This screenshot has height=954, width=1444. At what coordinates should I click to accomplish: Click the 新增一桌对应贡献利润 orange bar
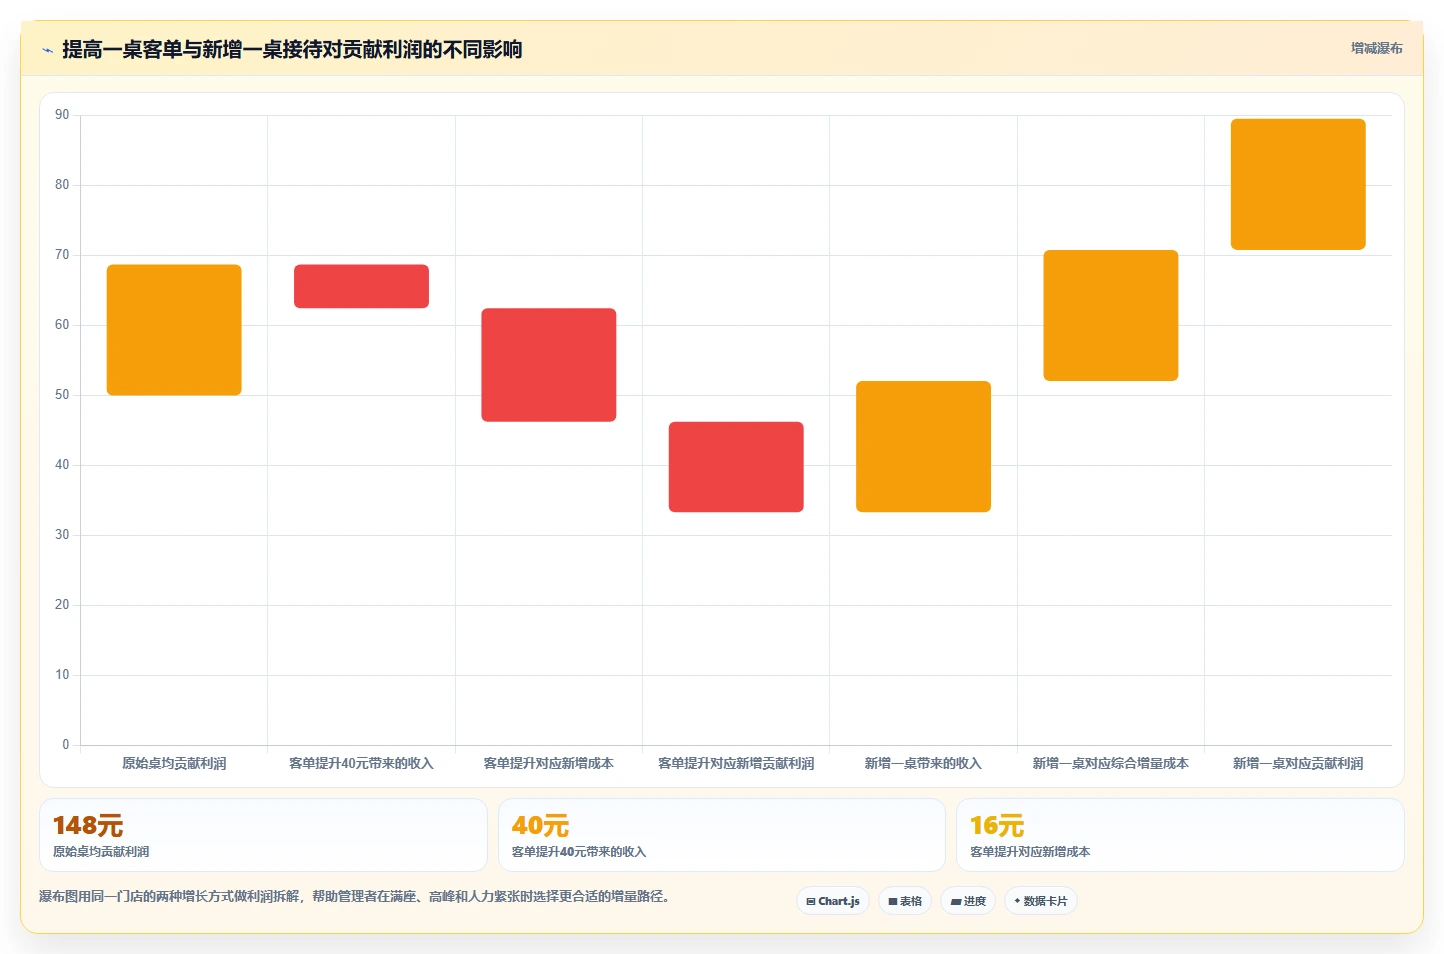point(1298,184)
